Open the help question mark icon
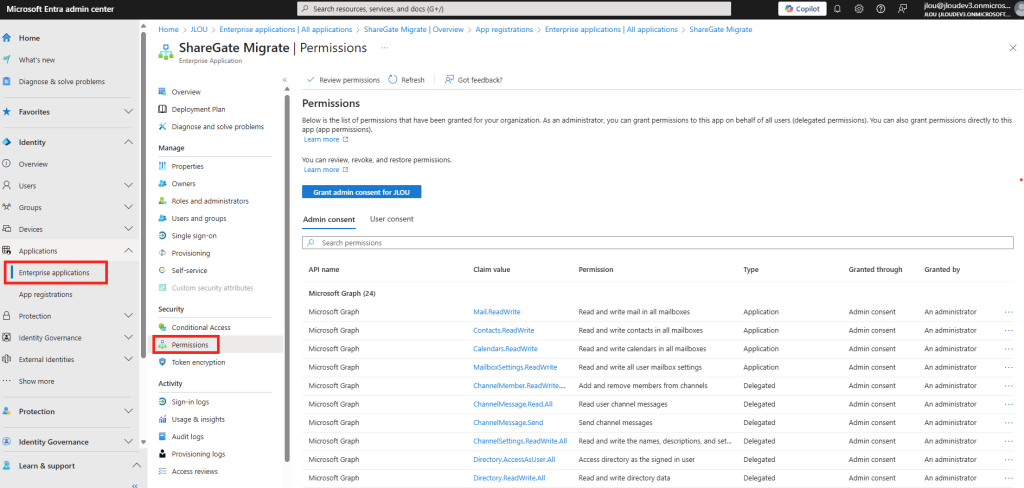Screen dimensions: 1024x488 point(881,8)
